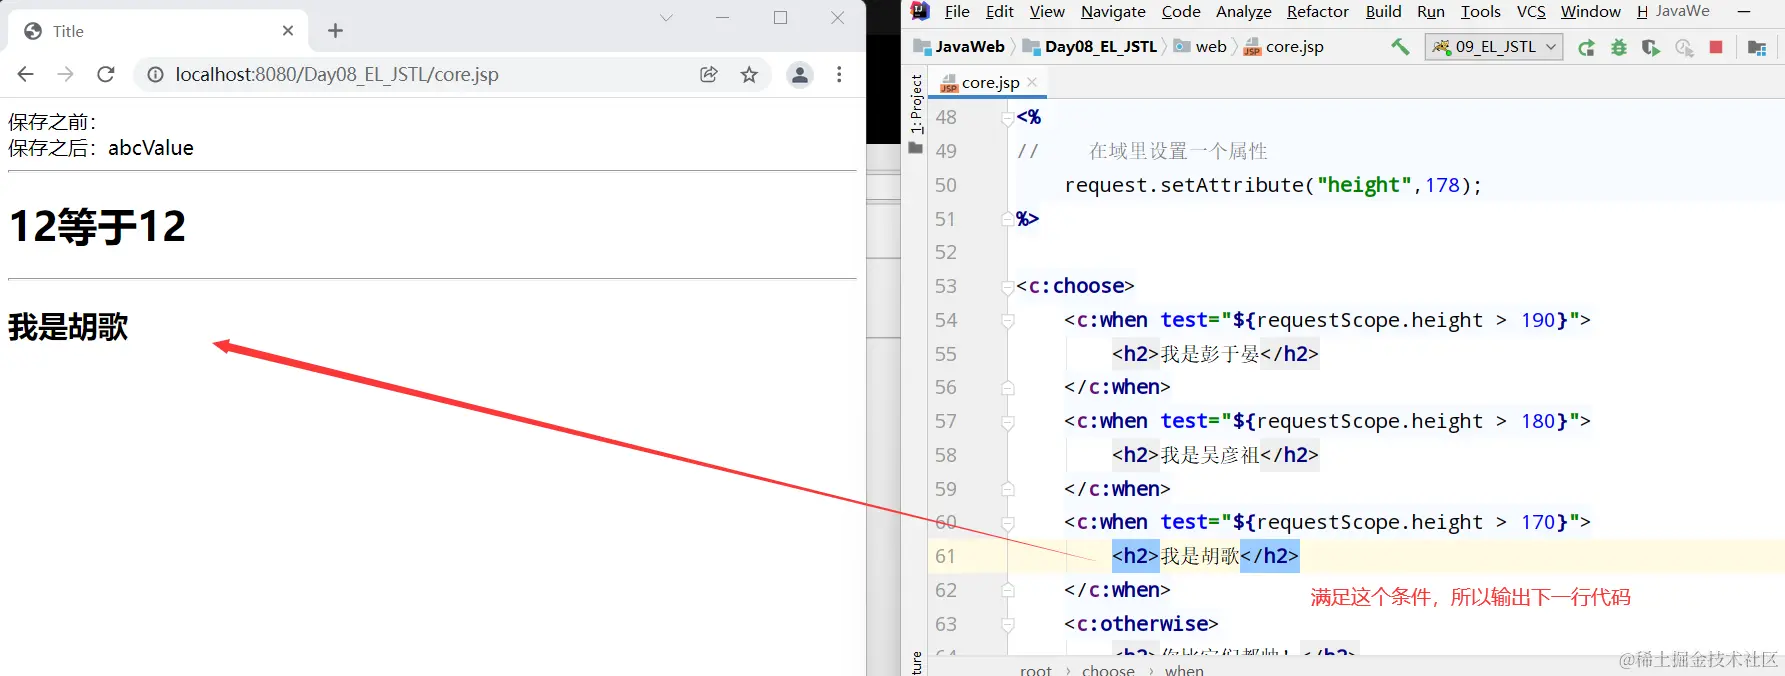Bookmark this page with the star

749,74
